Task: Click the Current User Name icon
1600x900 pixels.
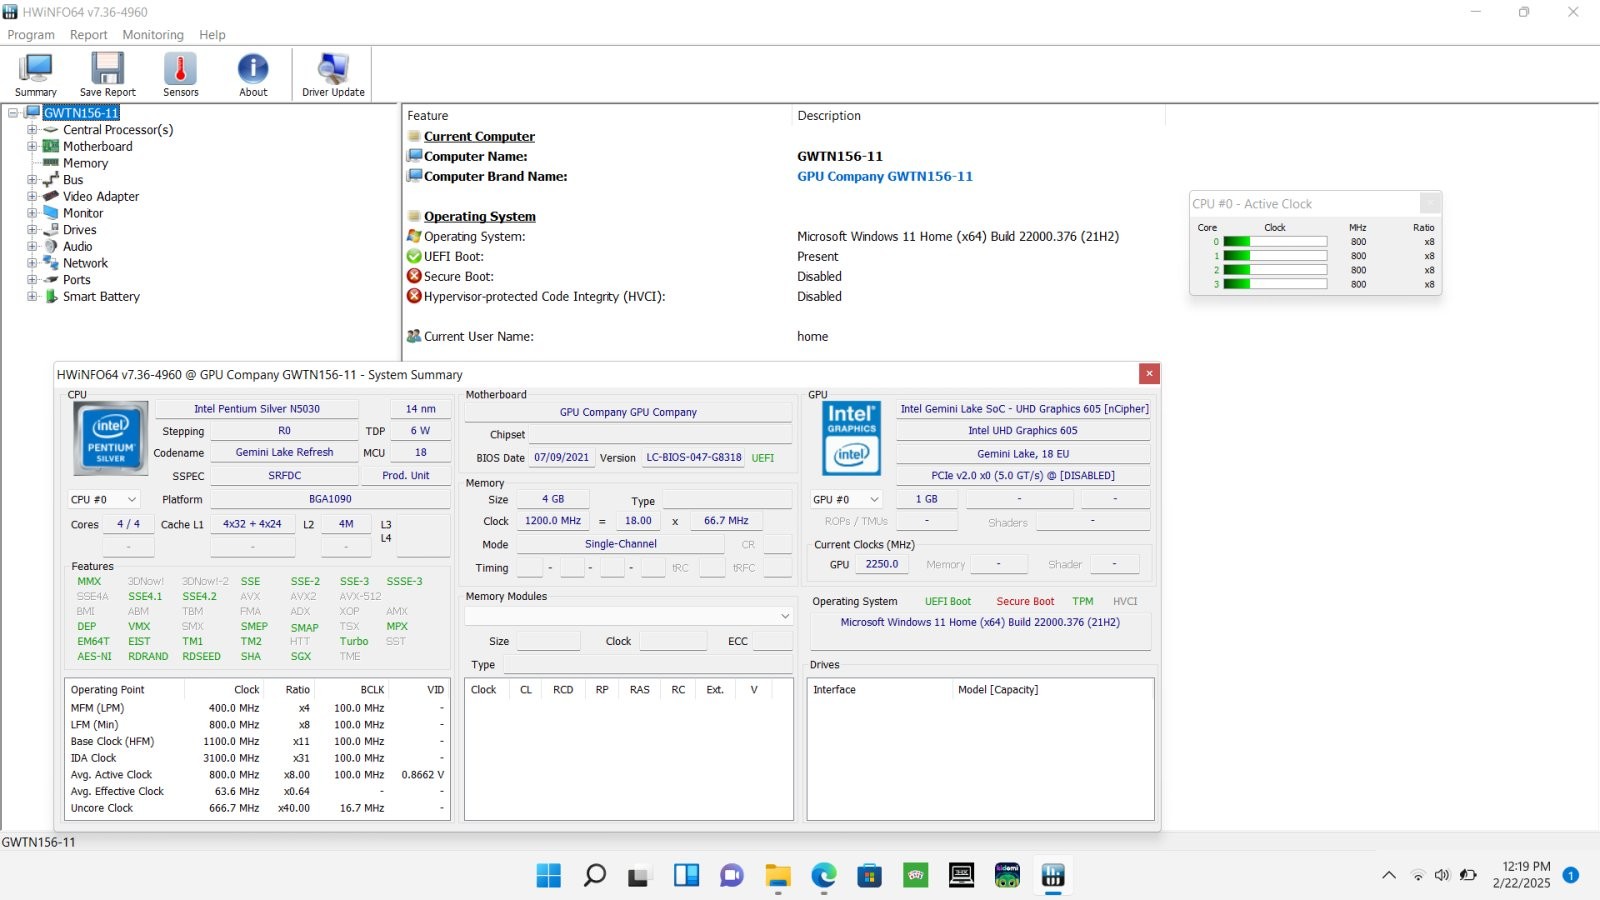Action: pyautogui.click(x=414, y=336)
